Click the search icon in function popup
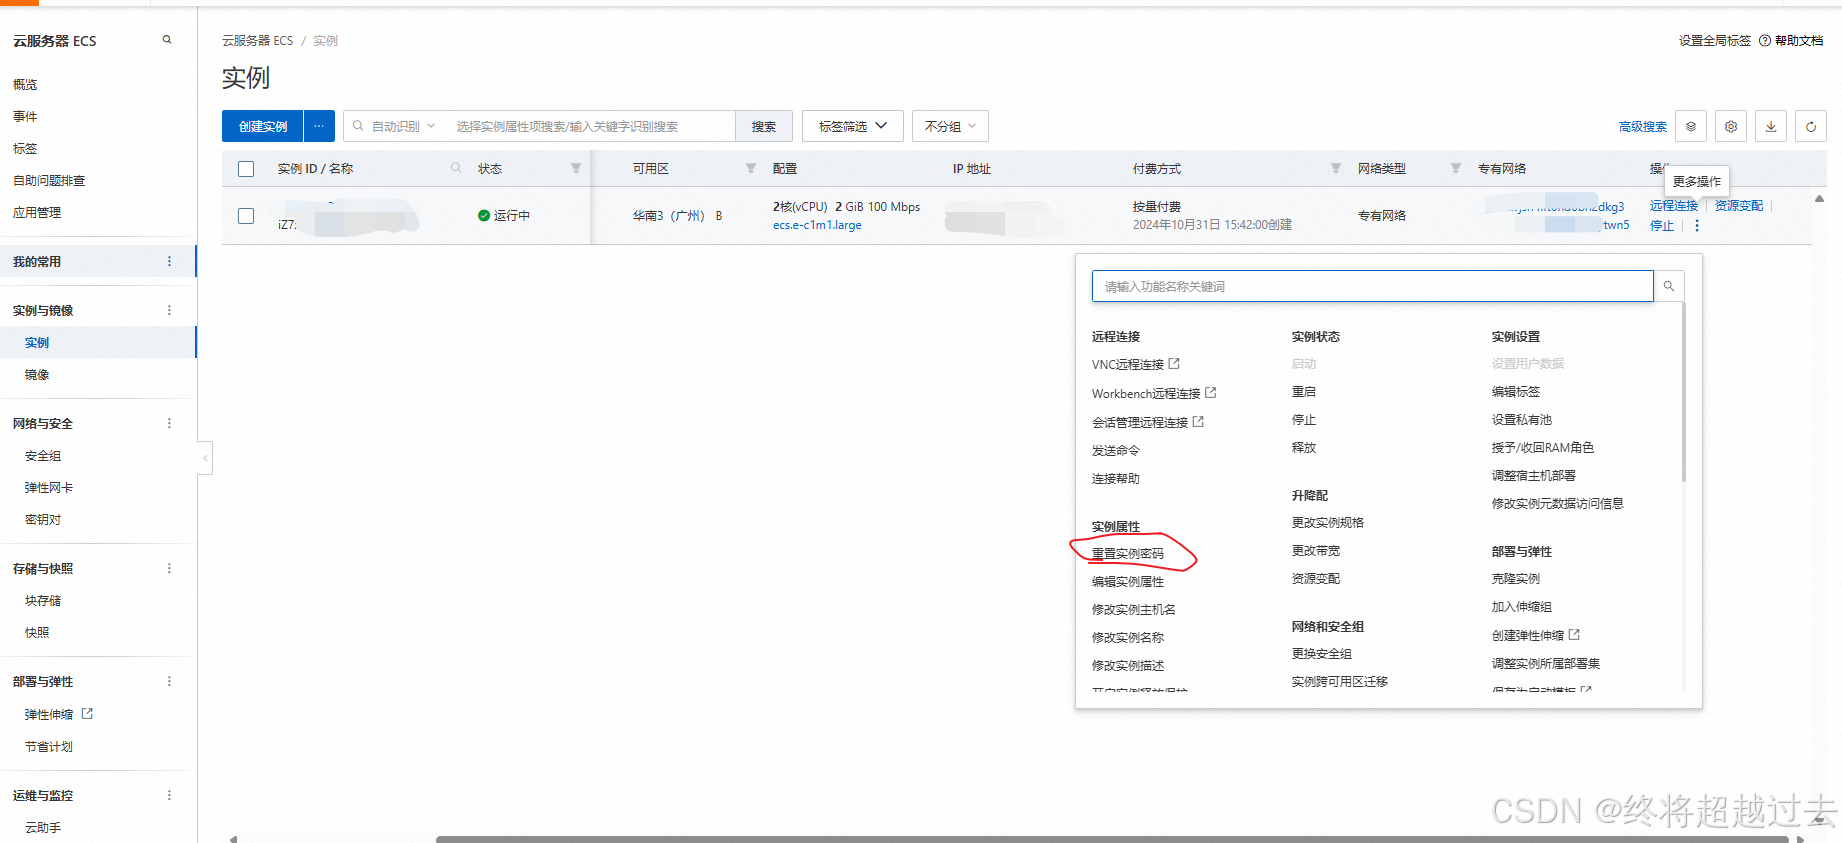Viewport: 1842px width, 843px height. [x=1668, y=286]
